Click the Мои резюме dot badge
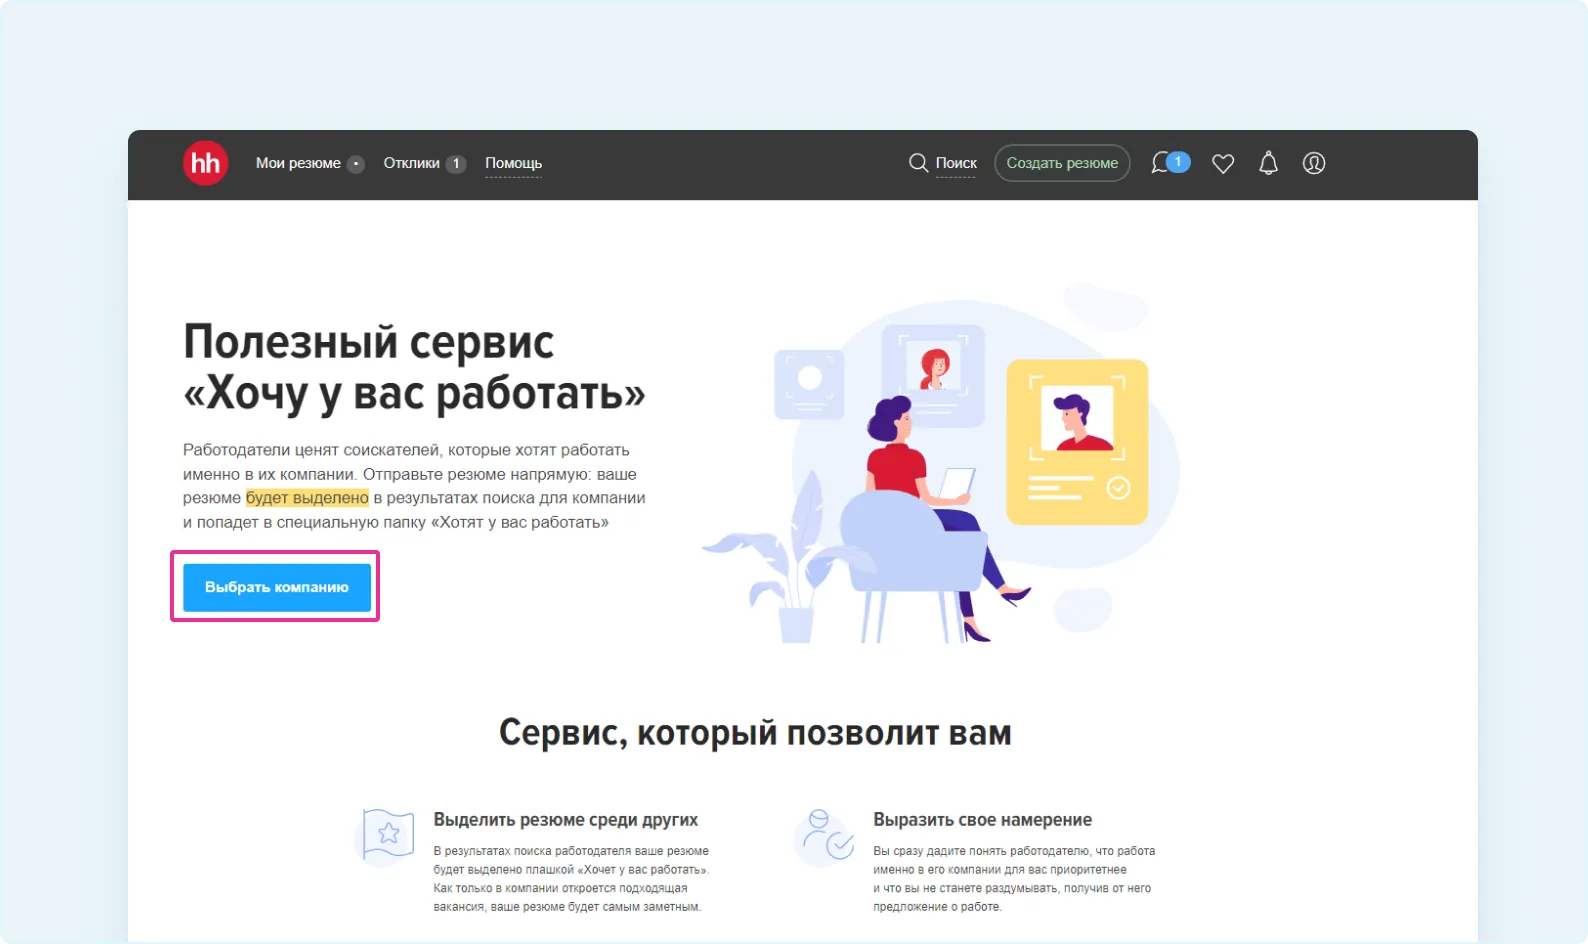This screenshot has width=1588, height=944. click(x=356, y=164)
